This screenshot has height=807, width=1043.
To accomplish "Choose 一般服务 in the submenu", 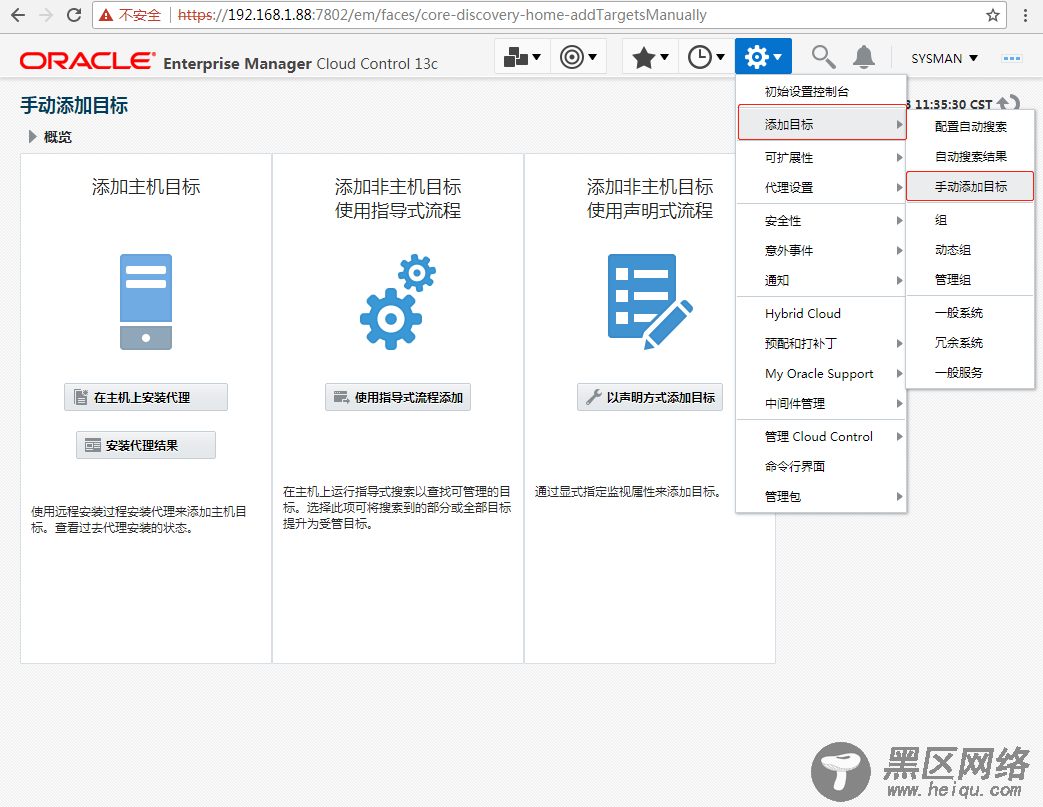I will coord(970,373).
